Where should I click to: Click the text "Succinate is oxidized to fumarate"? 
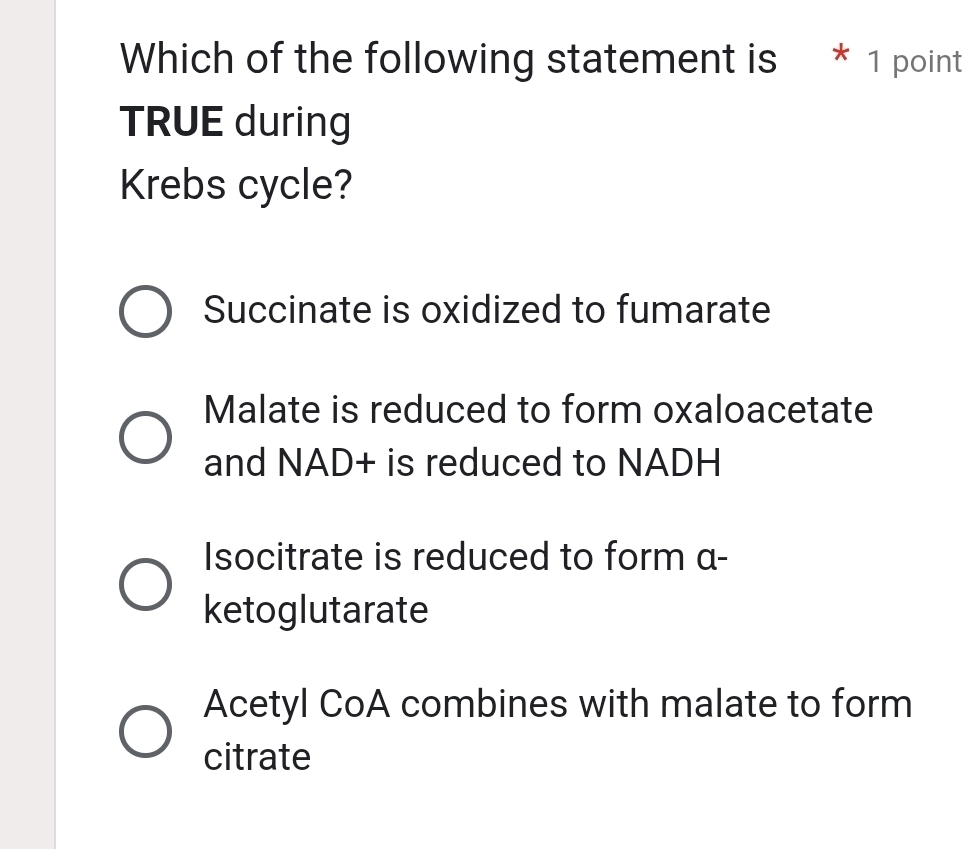tap(487, 311)
